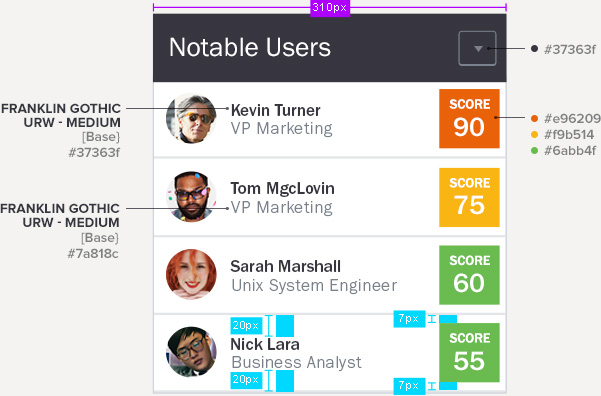Open the Notable Users dropdown arrow
This screenshot has height=396, width=601.
pyautogui.click(x=477, y=48)
